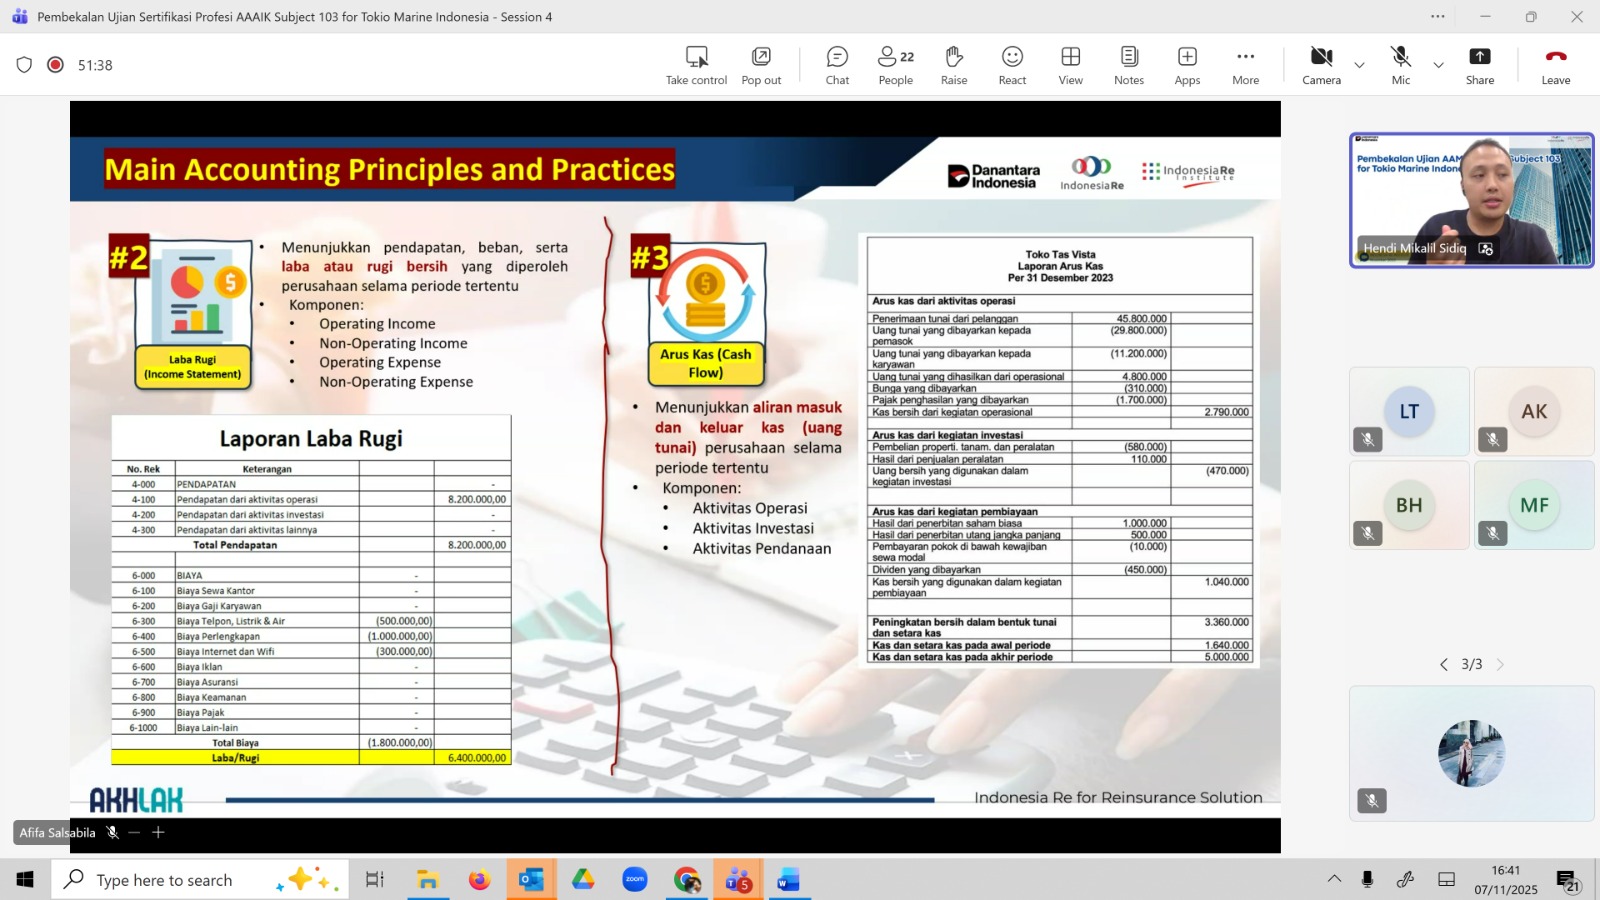This screenshot has width=1600, height=900.
Task: Unmute the Mic
Action: pyautogui.click(x=1400, y=65)
